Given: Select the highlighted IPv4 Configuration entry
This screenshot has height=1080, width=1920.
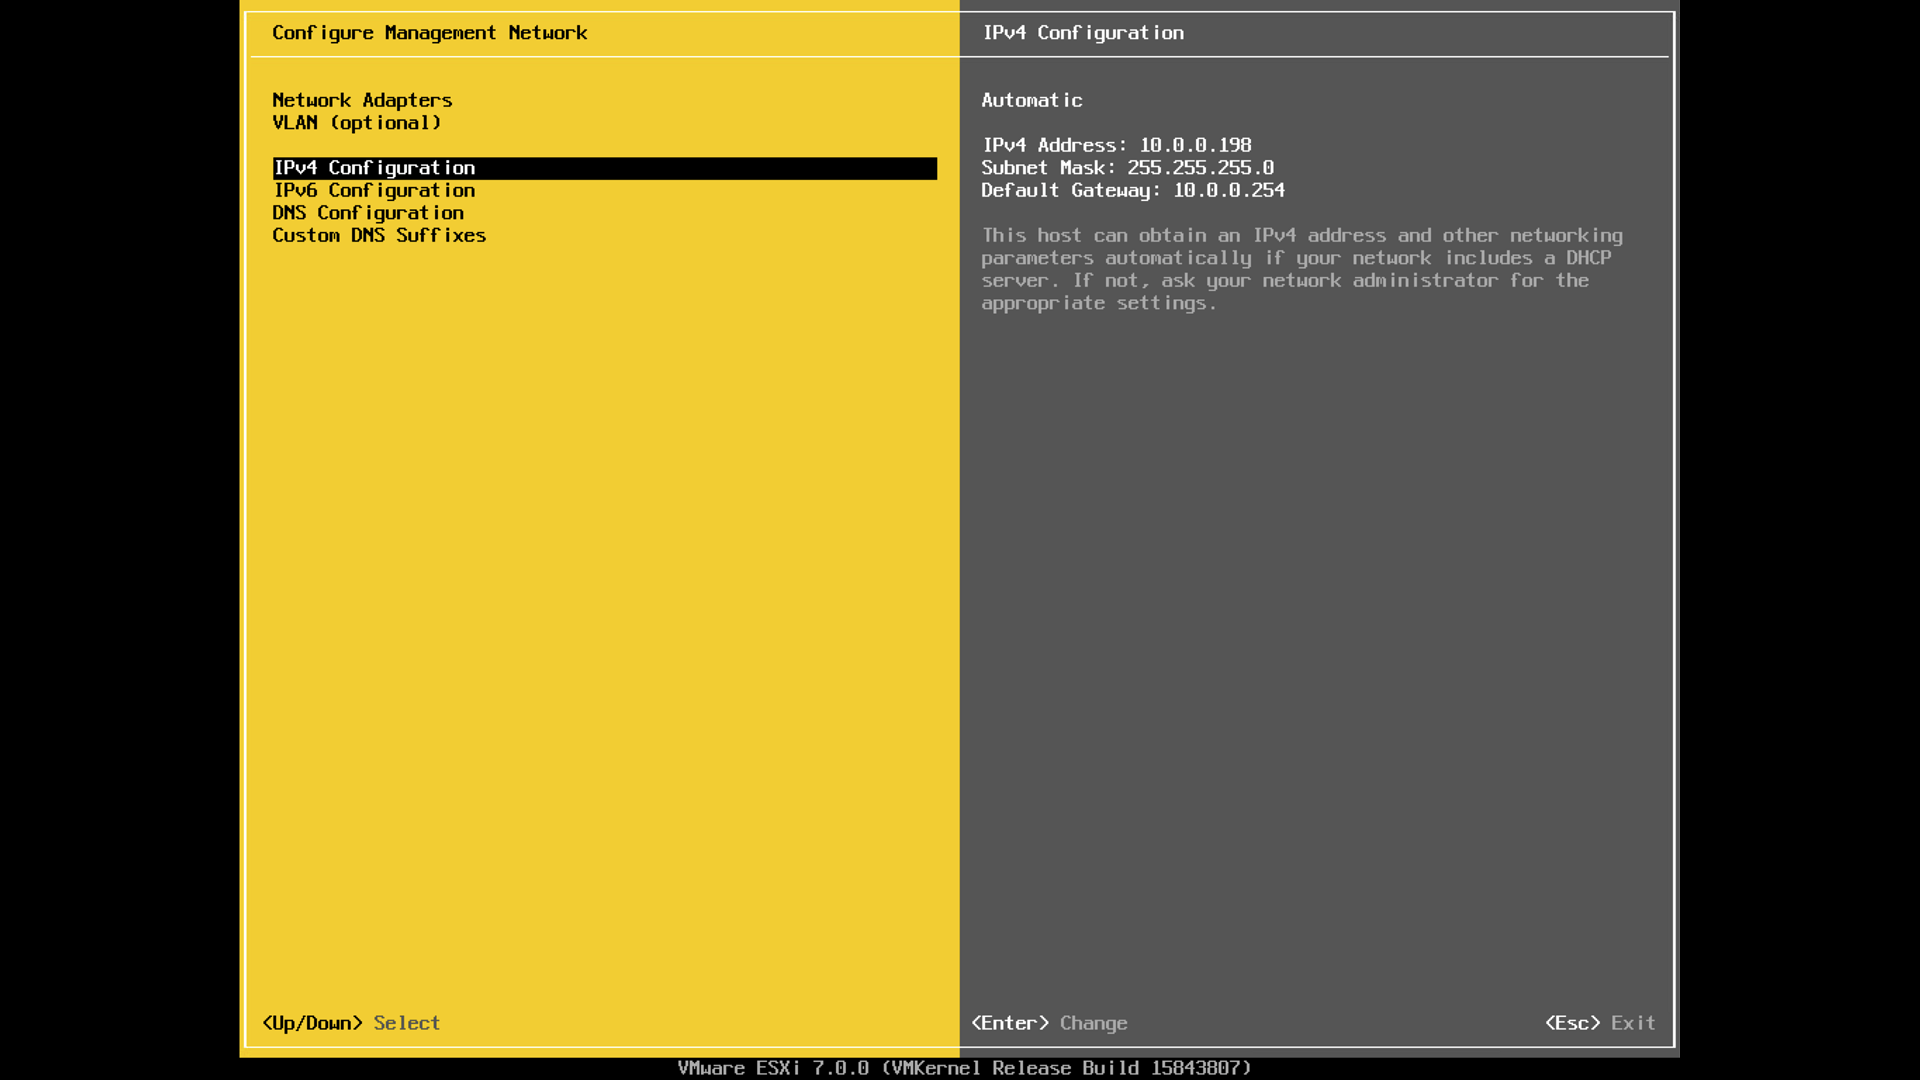Looking at the screenshot, I should pos(604,168).
